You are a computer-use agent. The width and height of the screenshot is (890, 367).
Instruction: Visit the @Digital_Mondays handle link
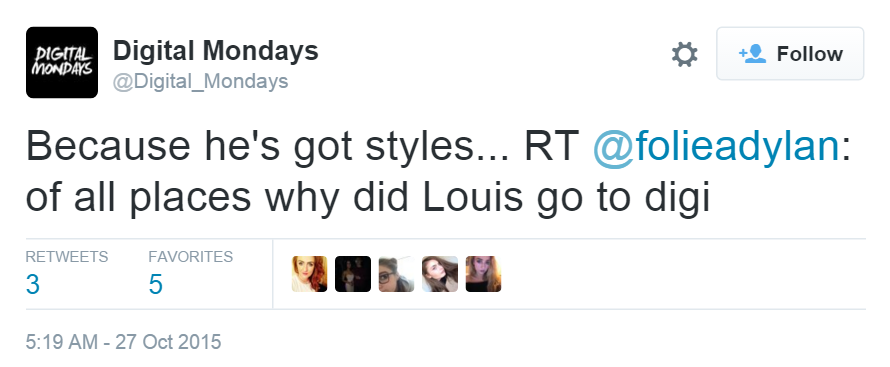tap(200, 81)
